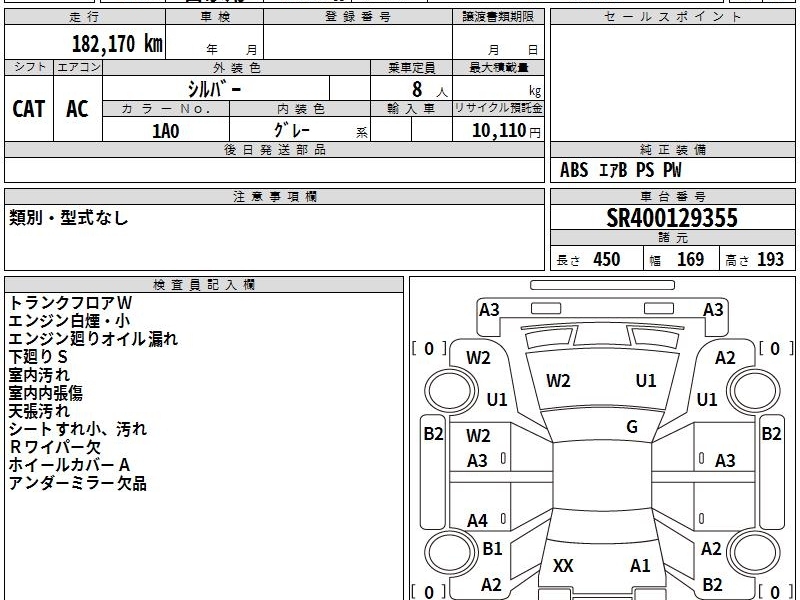Select the セールスポイント header

[672, 17]
